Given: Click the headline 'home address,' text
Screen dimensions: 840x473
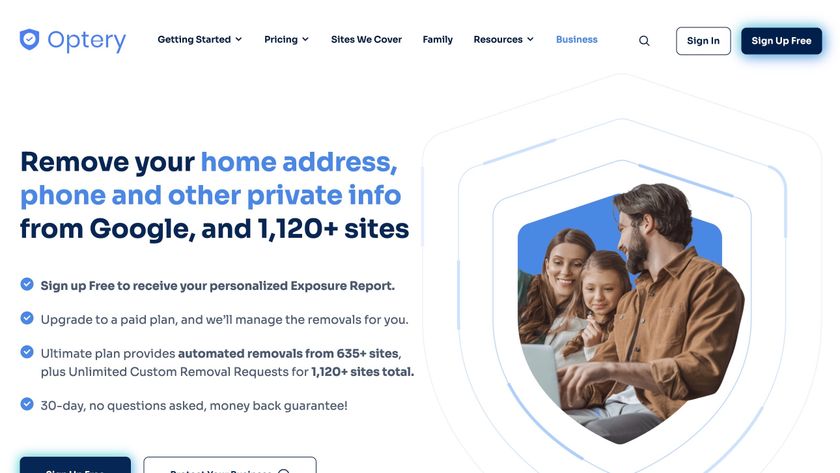Looking at the screenshot, I should [299, 162].
